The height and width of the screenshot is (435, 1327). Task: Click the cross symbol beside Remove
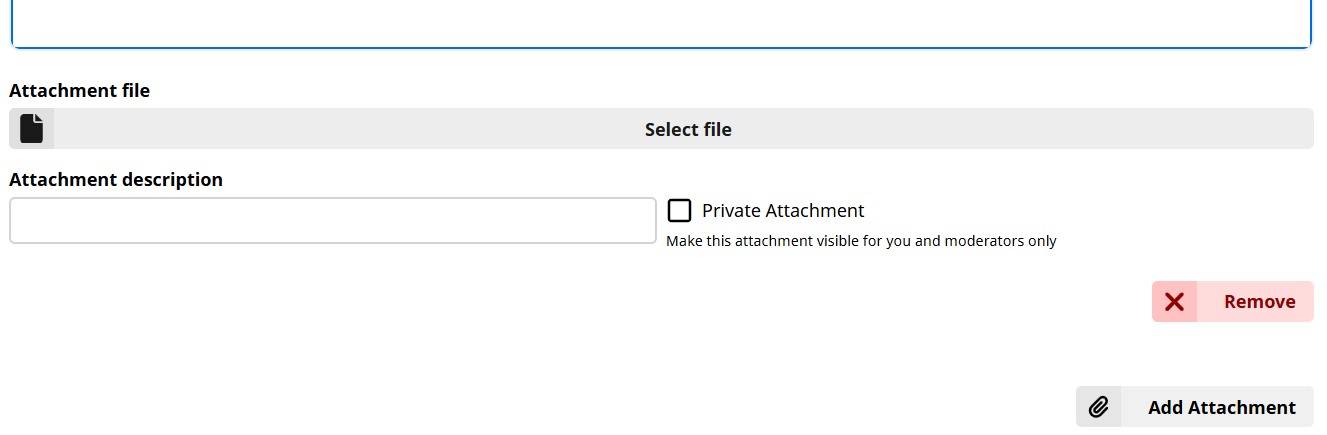[x=1174, y=302]
